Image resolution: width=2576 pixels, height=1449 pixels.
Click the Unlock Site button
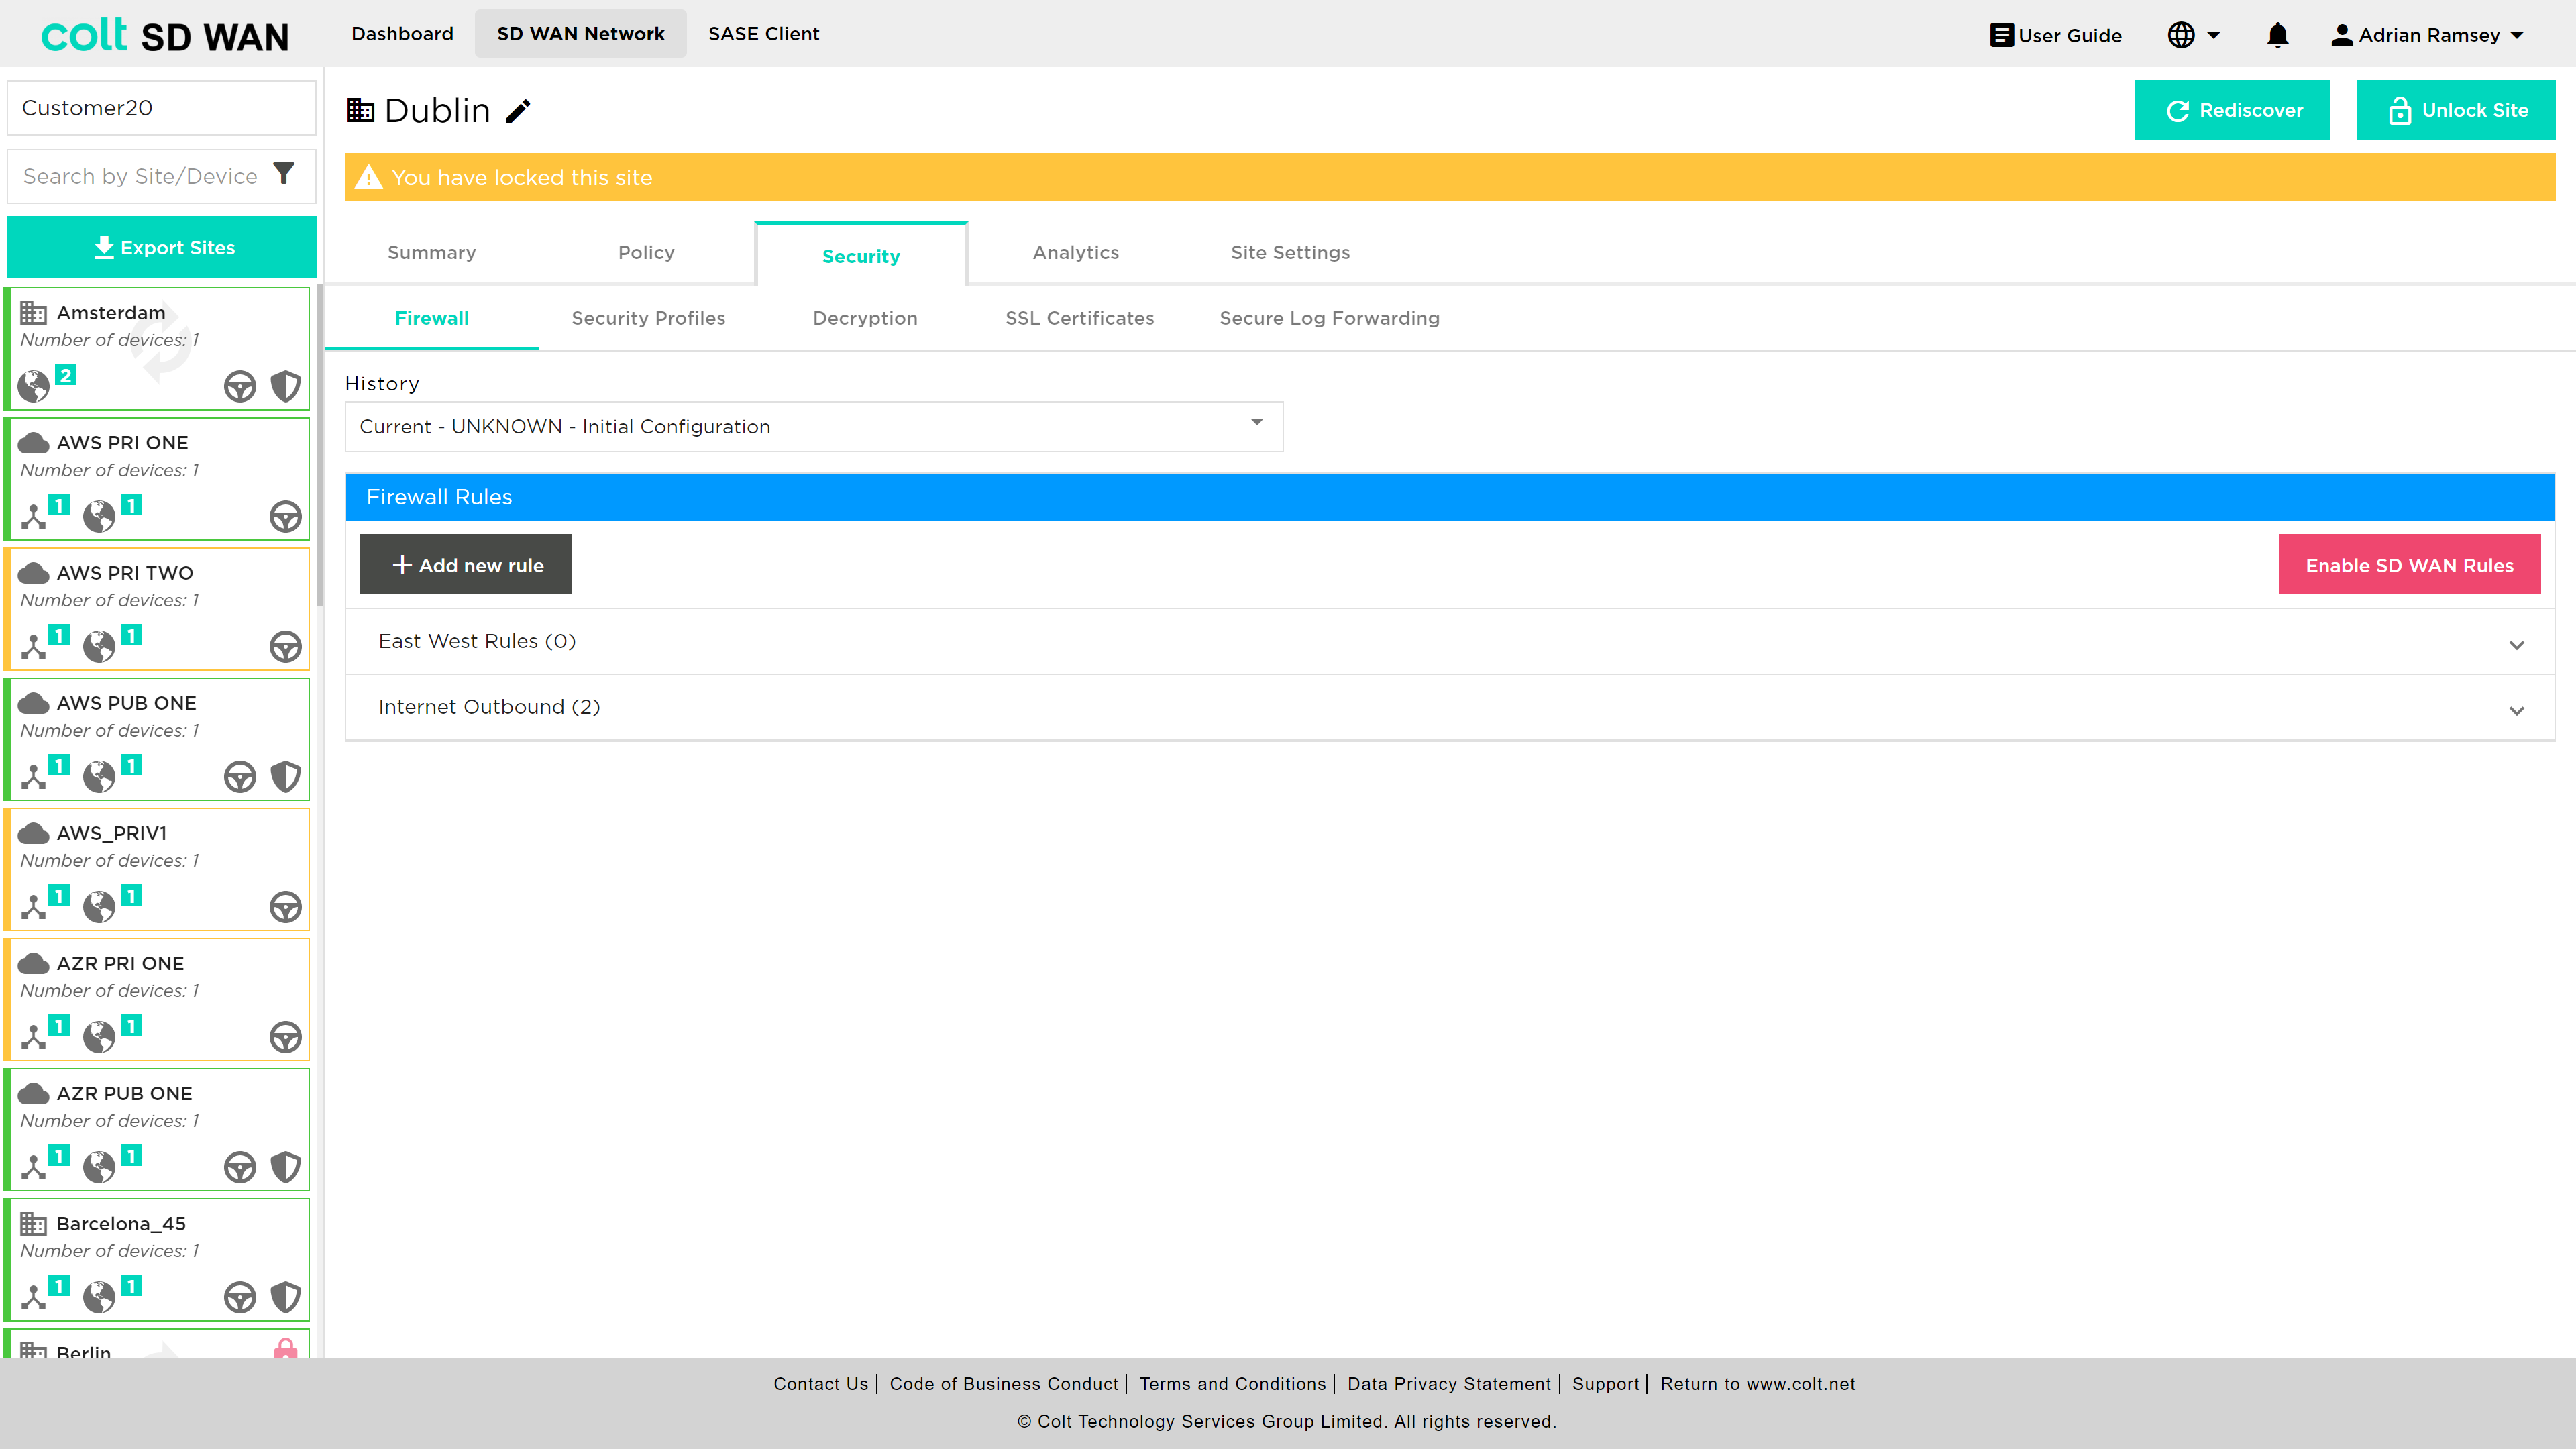(x=2456, y=110)
